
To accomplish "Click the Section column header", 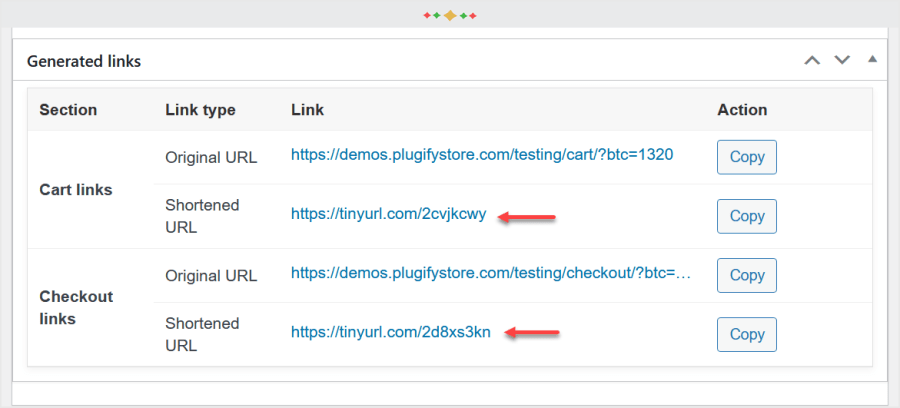I will pos(69,110).
